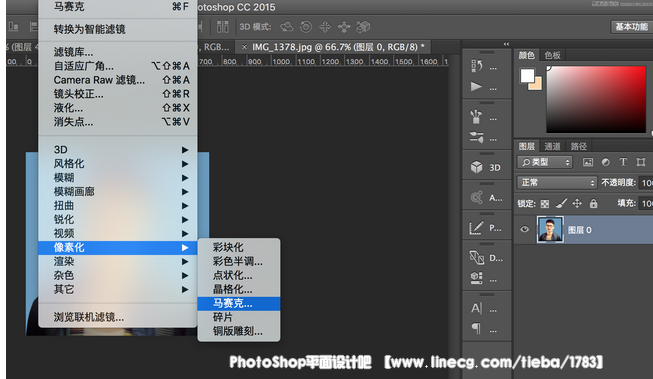The height and width of the screenshot is (379, 653).
Task: Switch to the 路径 paths tab
Action: pyautogui.click(x=579, y=146)
